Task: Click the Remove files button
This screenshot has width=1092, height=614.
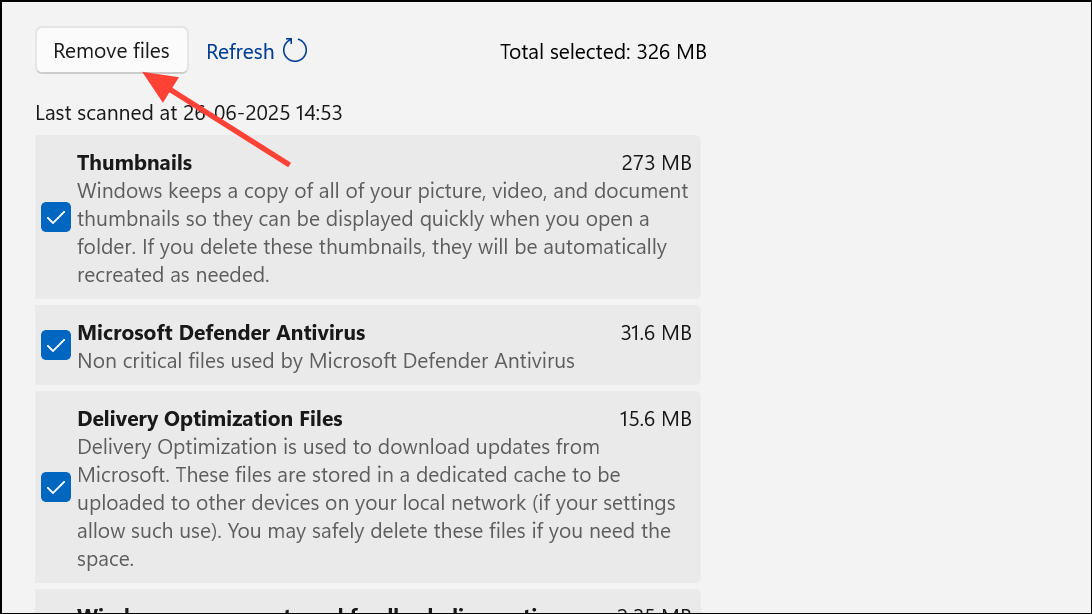Action: (111, 51)
